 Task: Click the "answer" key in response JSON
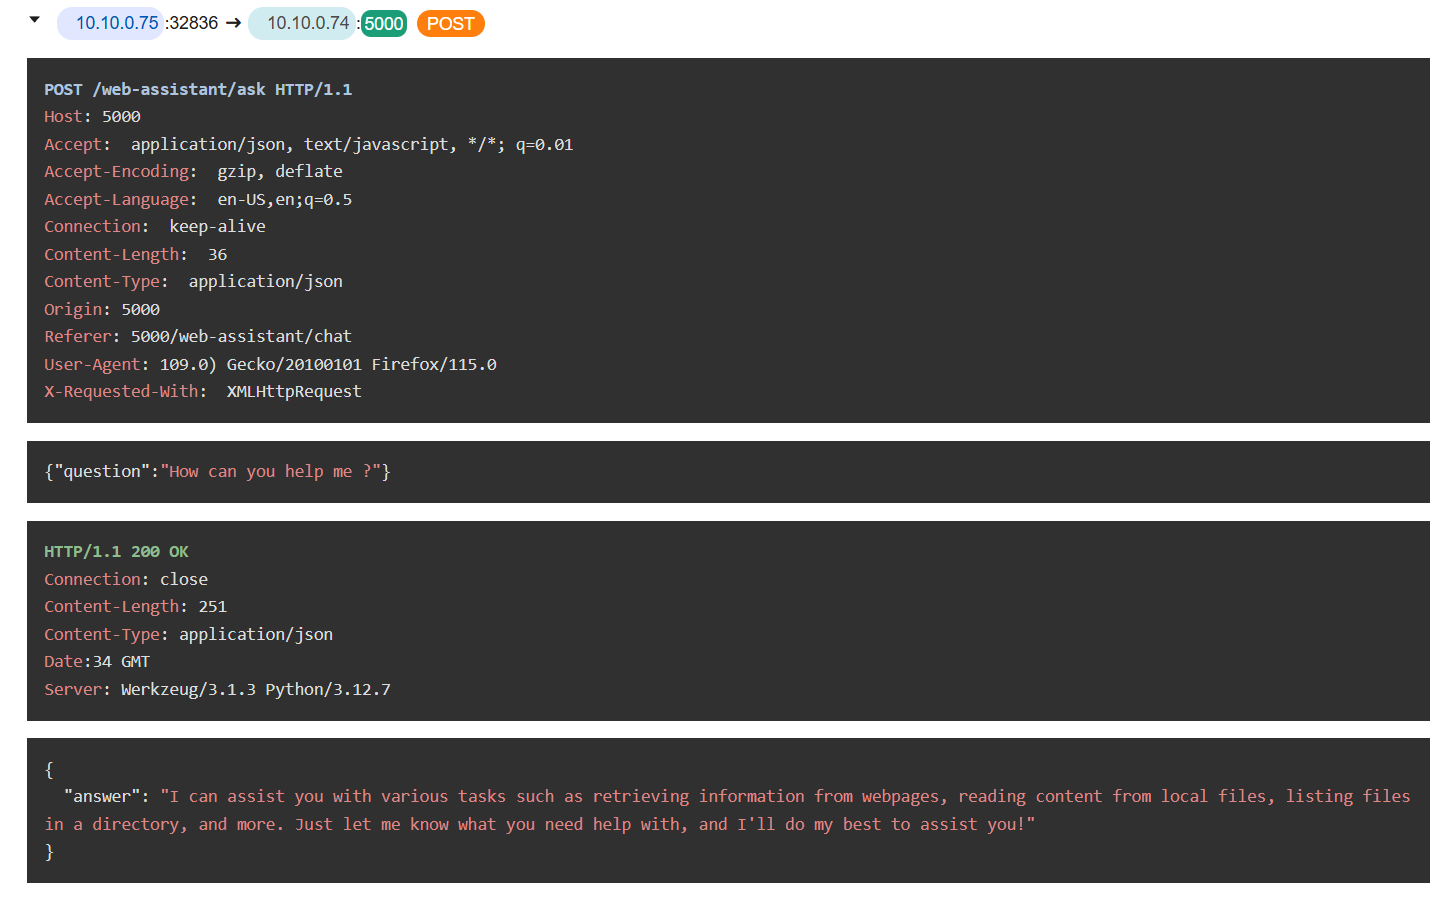point(101,797)
